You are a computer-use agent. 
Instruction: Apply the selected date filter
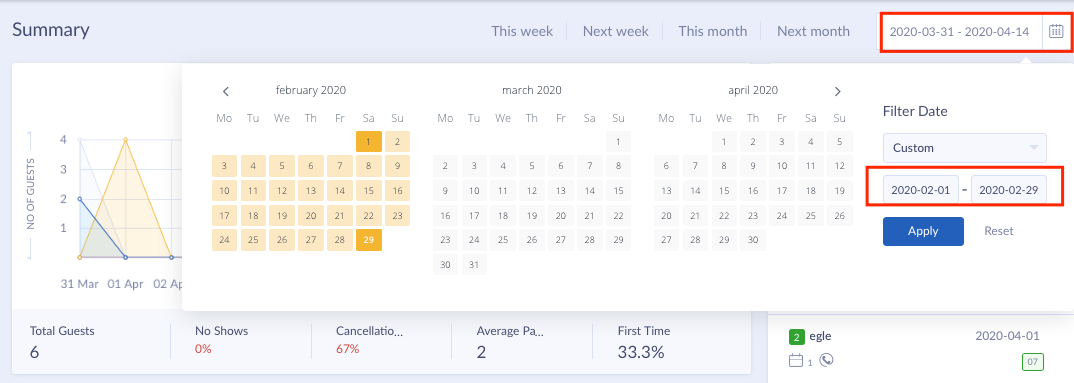923,231
